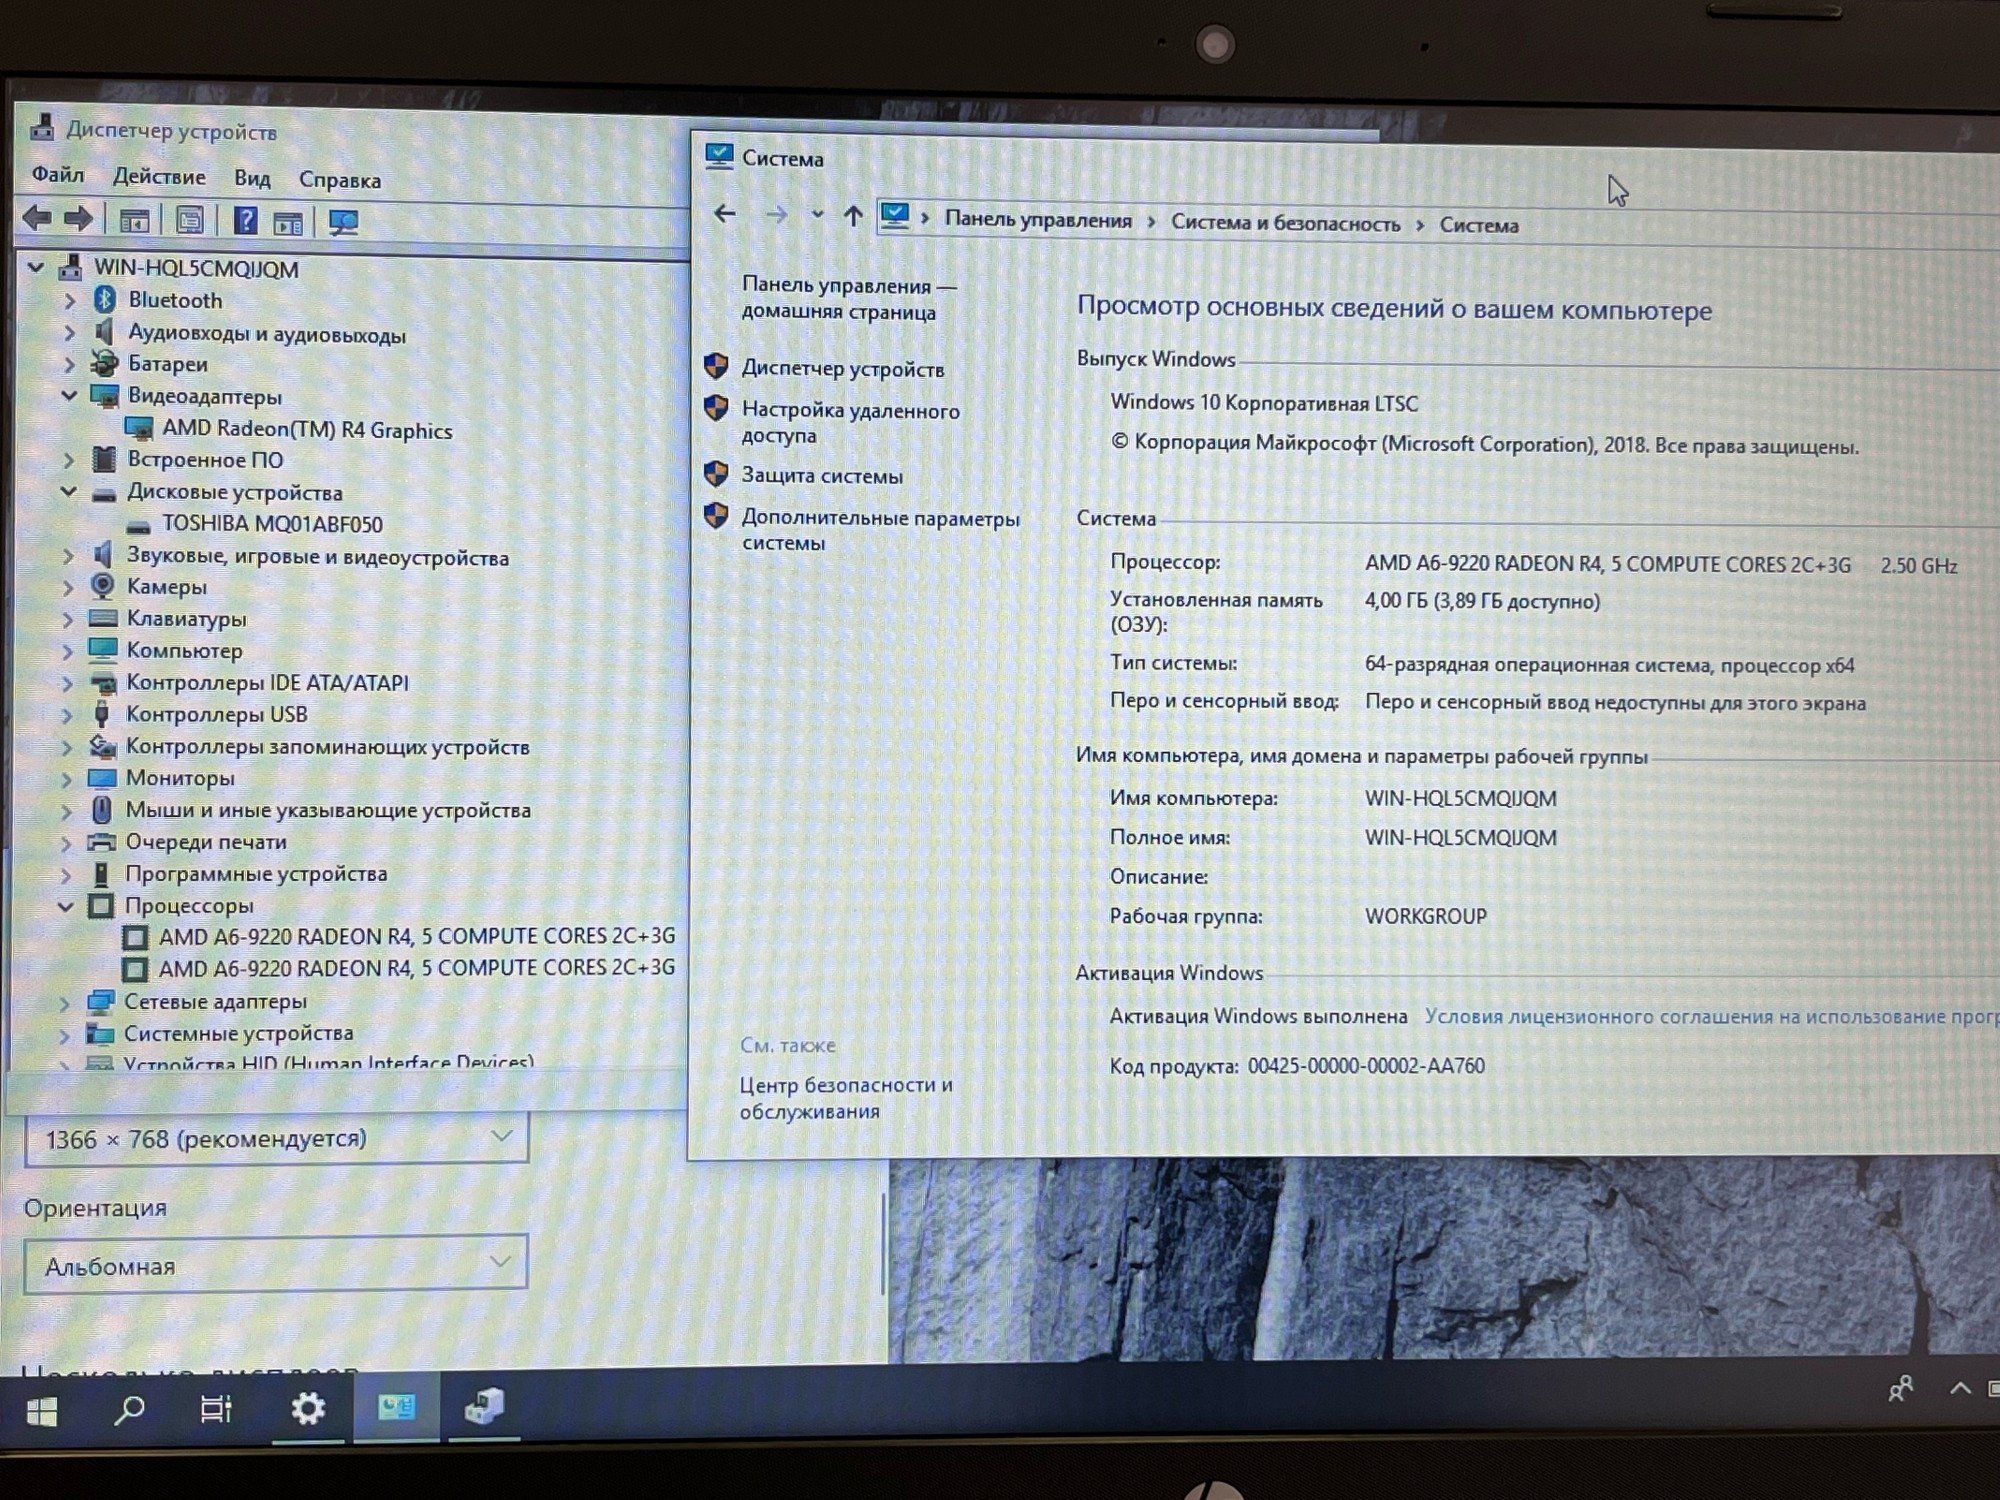Click the Клавиатуры category icon
This screenshot has width=2000, height=1500.
pyautogui.click(x=103, y=618)
